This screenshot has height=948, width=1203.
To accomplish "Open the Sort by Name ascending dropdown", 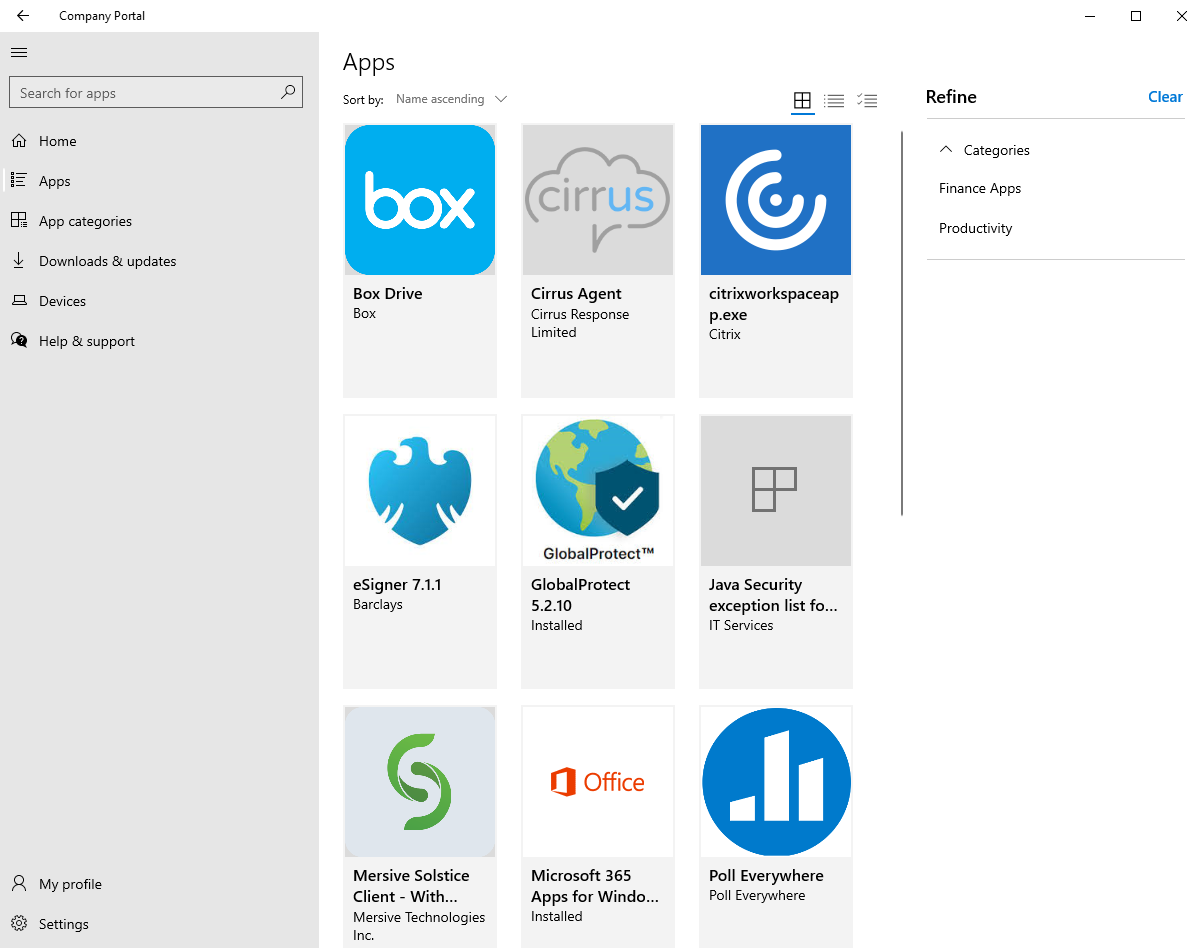I will tap(451, 99).
